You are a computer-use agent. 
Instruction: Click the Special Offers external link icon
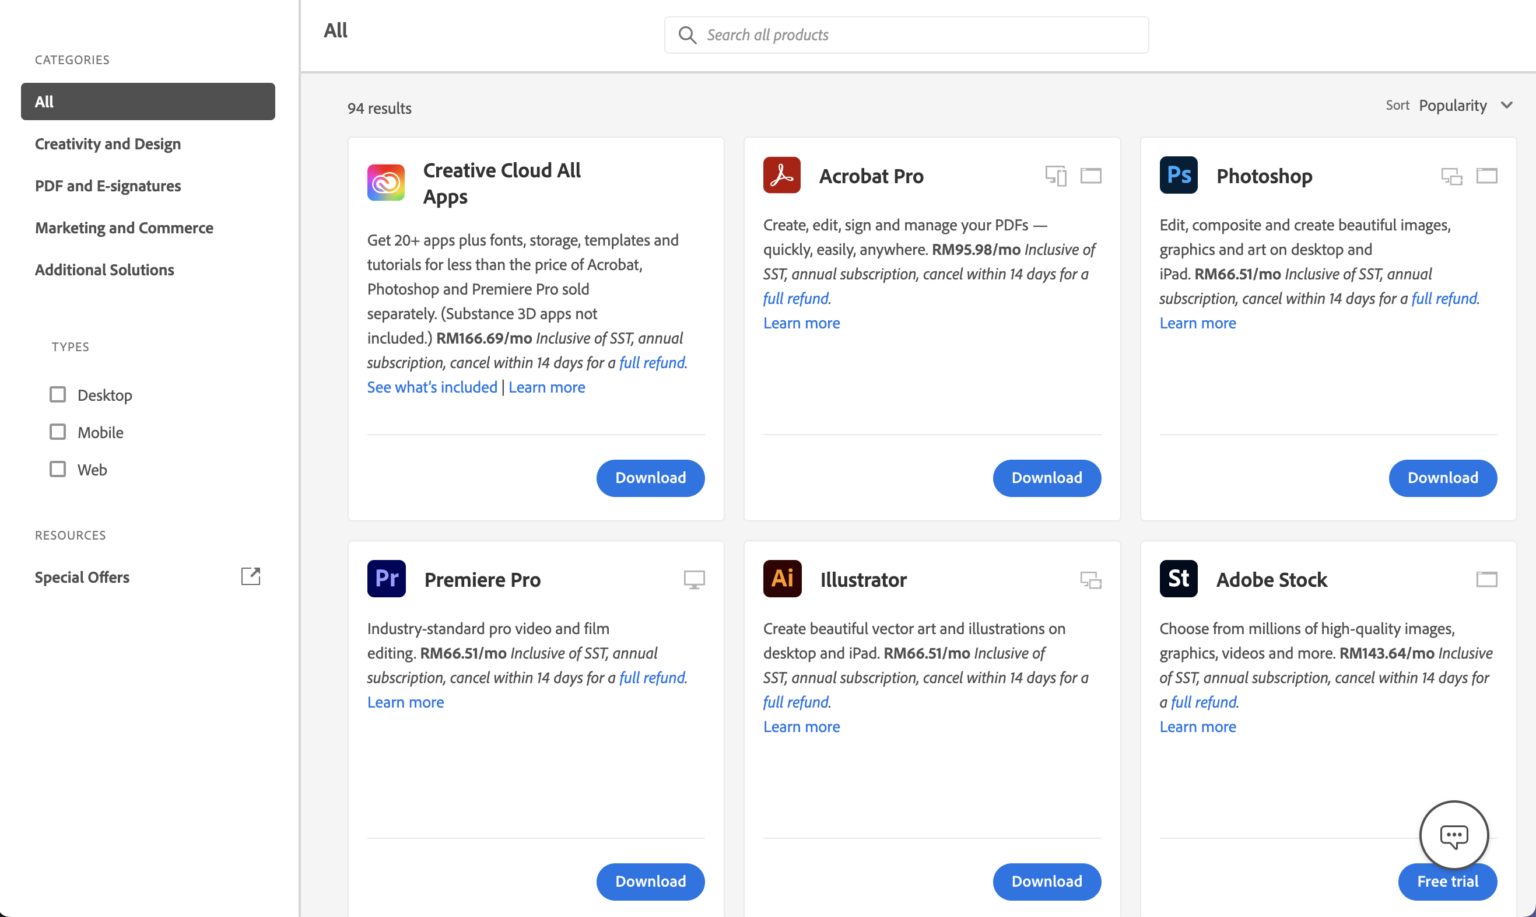click(251, 576)
